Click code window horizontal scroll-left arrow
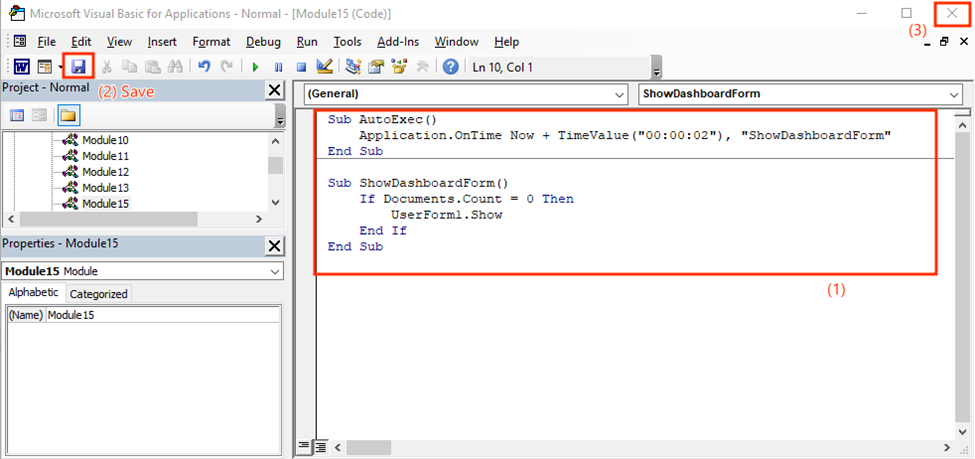 pyautogui.click(x=338, y=447)
